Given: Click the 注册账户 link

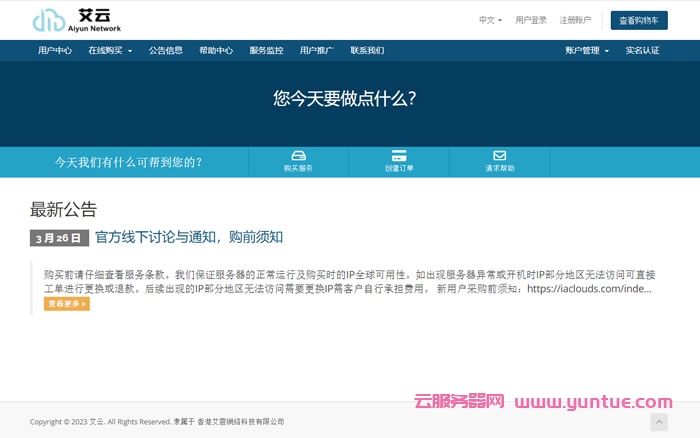Looking at the screenshot, I should click(x=575, y=20).
